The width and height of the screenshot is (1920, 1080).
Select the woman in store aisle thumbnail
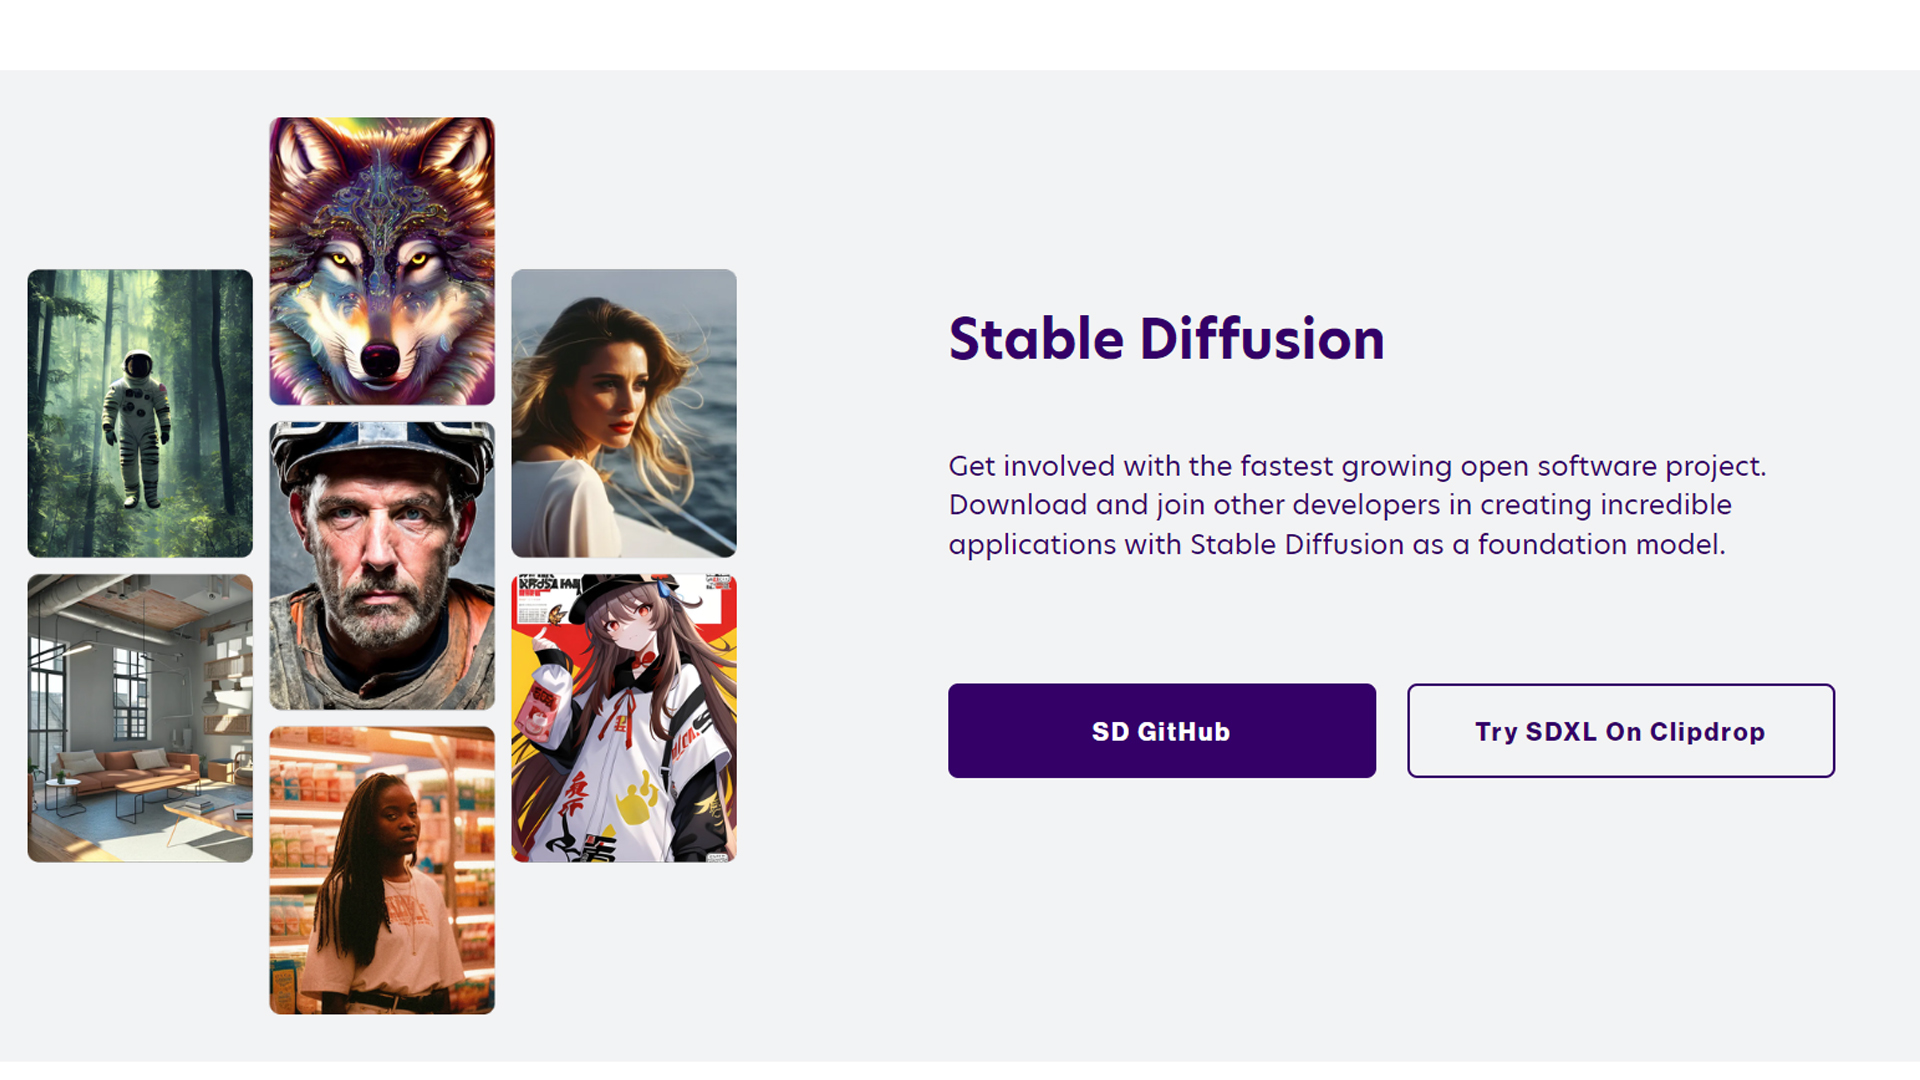pos(382,870)
